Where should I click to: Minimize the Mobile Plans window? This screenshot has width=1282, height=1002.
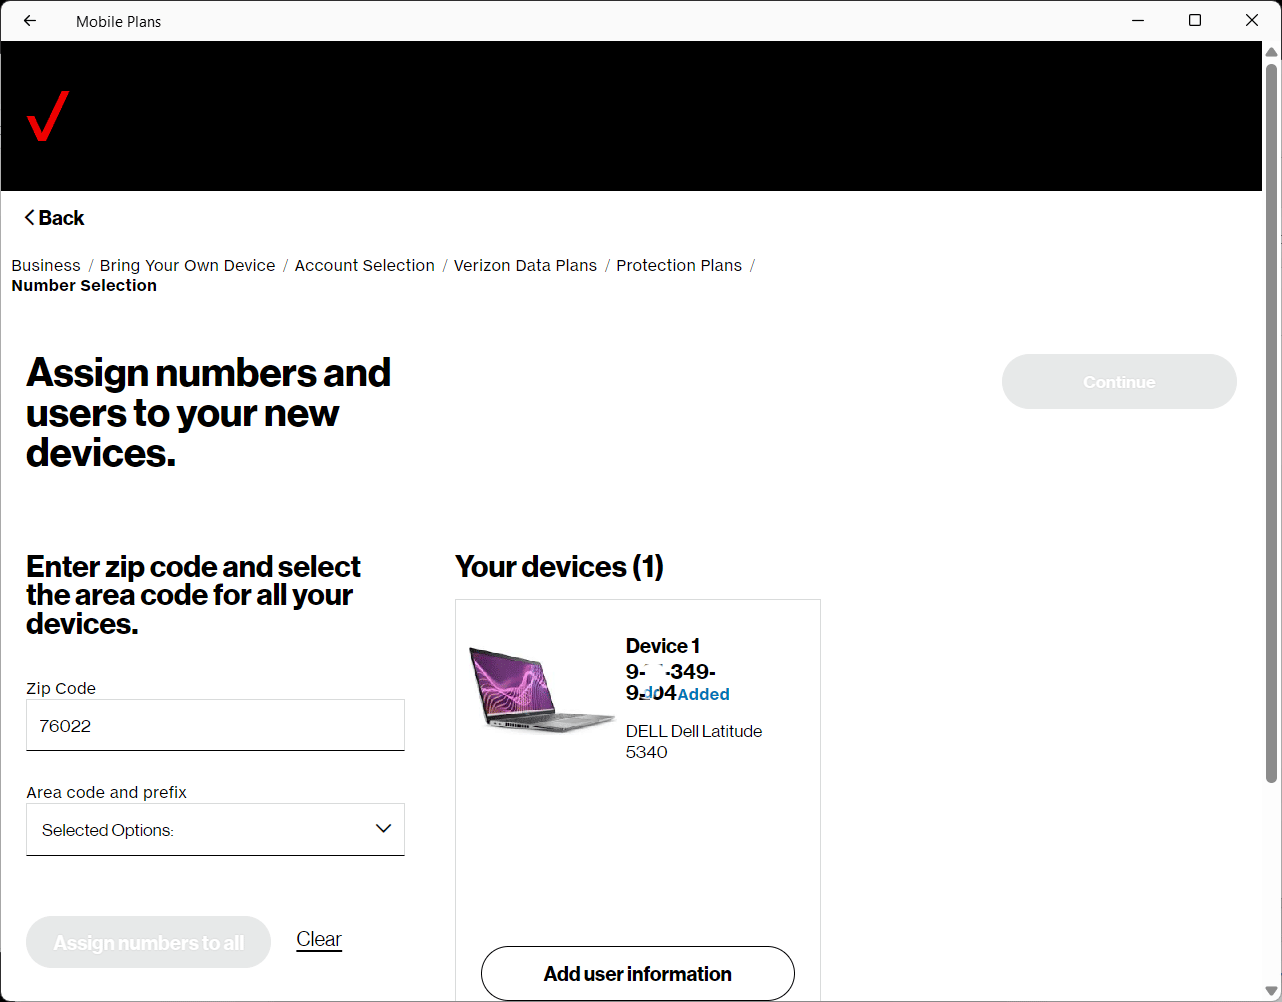click(1138, 21)
